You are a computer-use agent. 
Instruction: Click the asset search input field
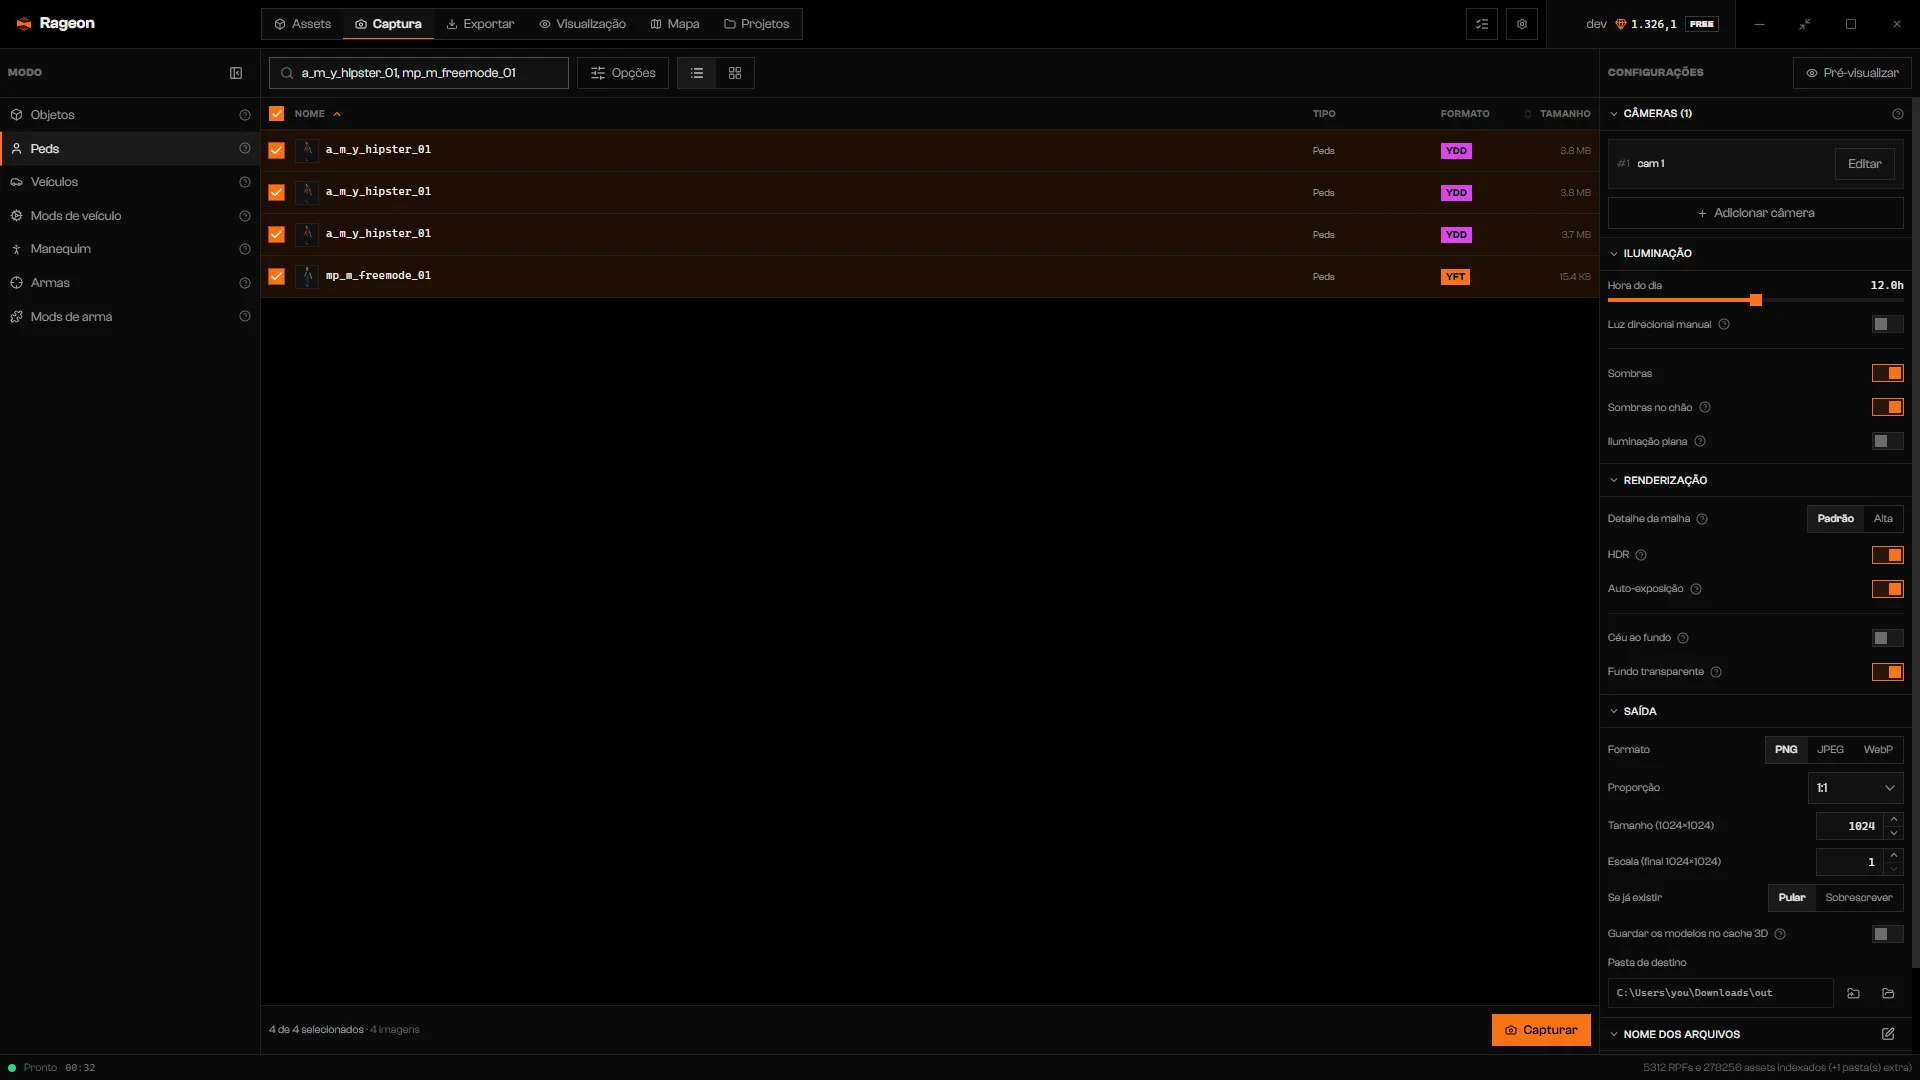click(419, 73)
